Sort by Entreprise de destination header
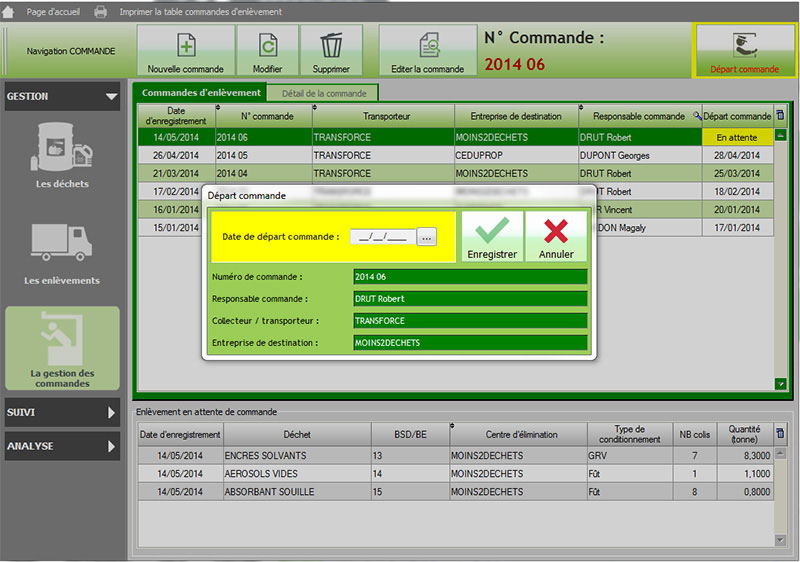The image size is (800, 562). click(516, 116)
